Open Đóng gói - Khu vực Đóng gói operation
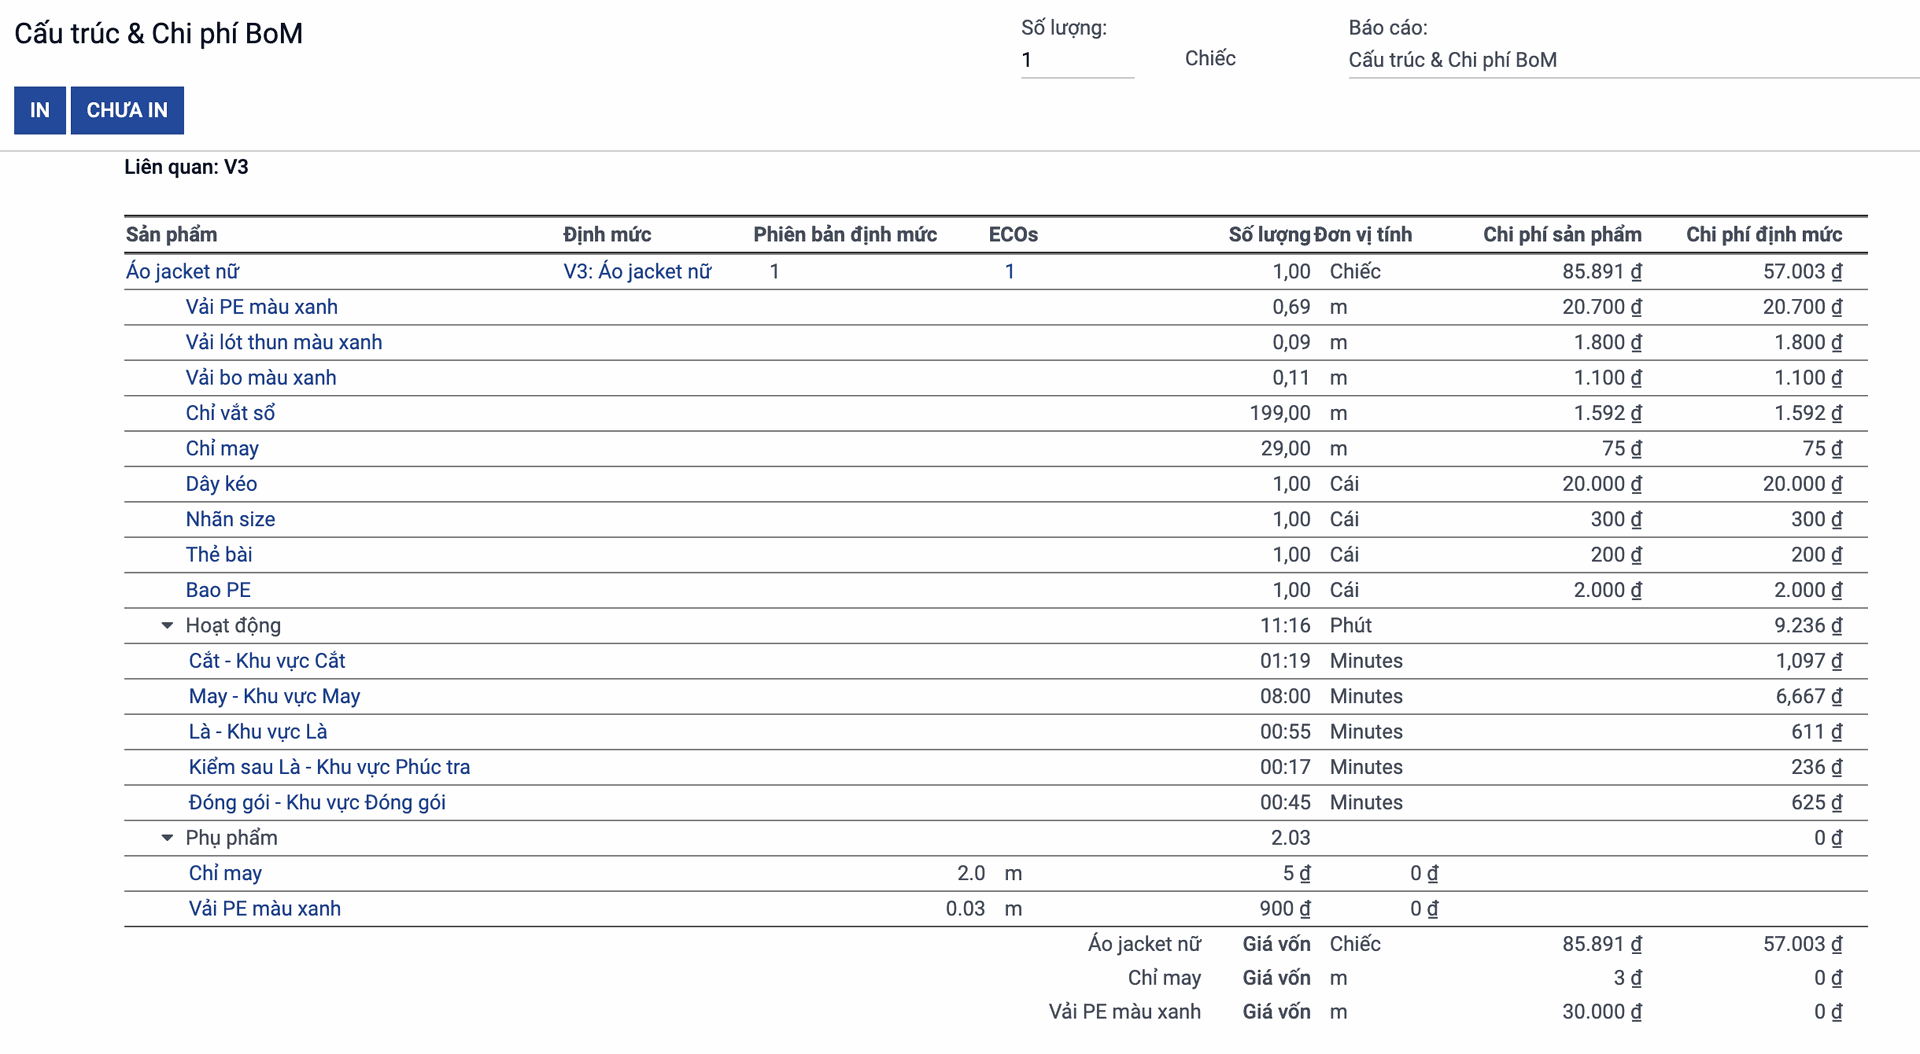Screen dimensions: 1920x1054 point(317,803)
